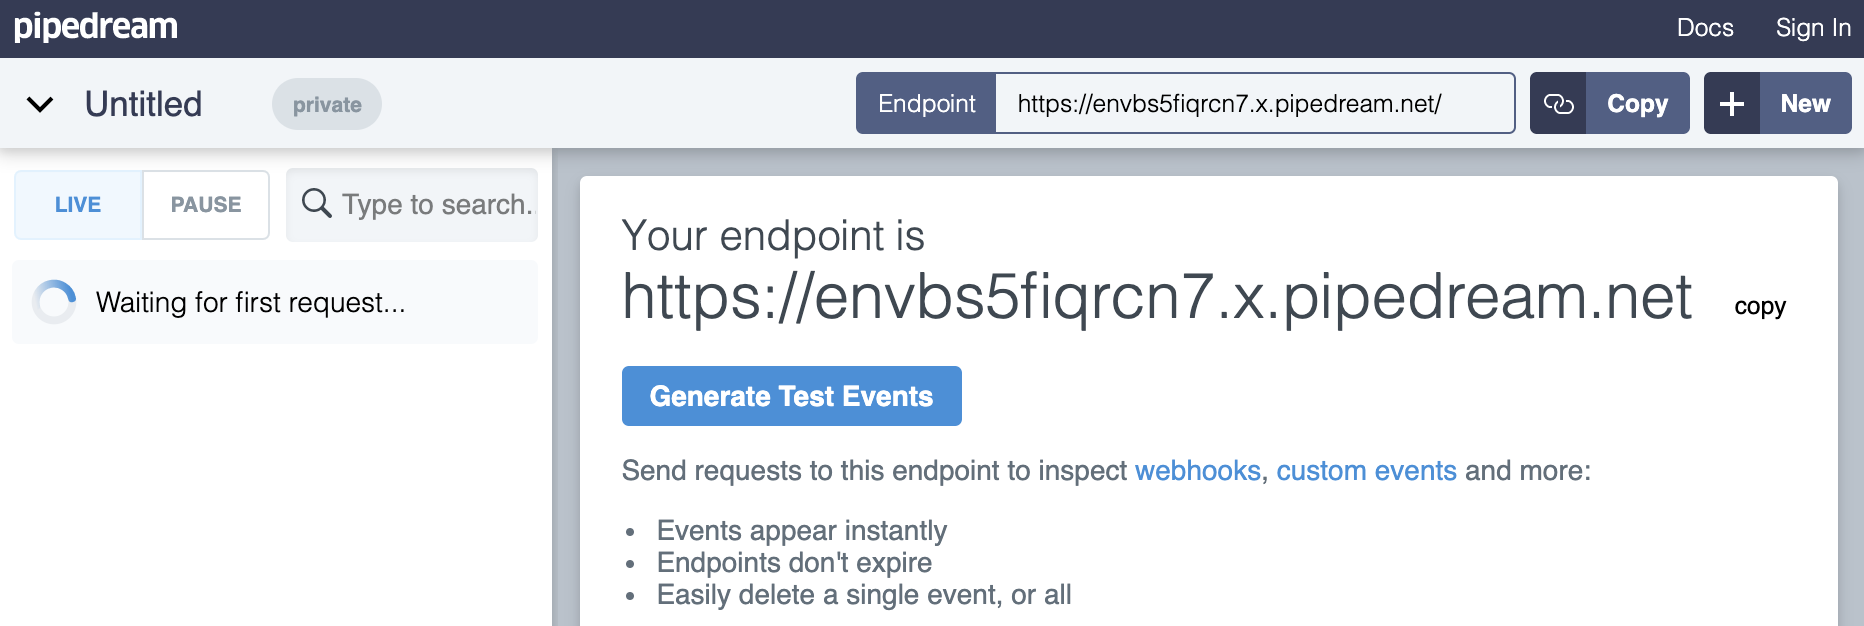Click Generate Test Events button

tap(791, 396)
